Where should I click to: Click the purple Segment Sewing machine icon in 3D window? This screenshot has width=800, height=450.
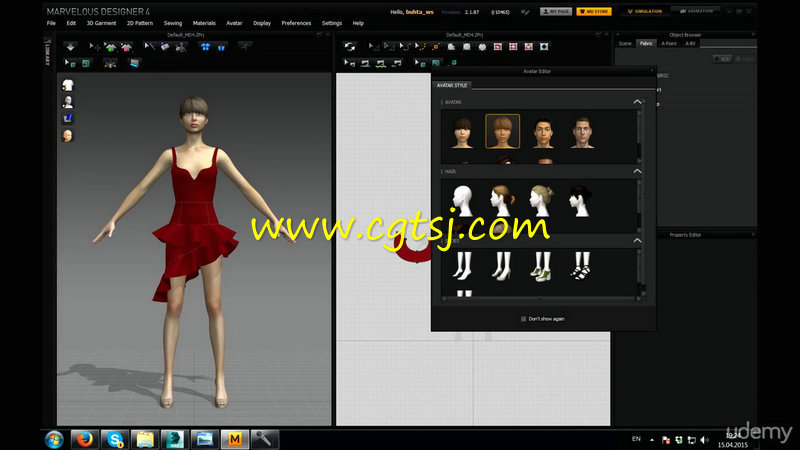tap(165, 47)
